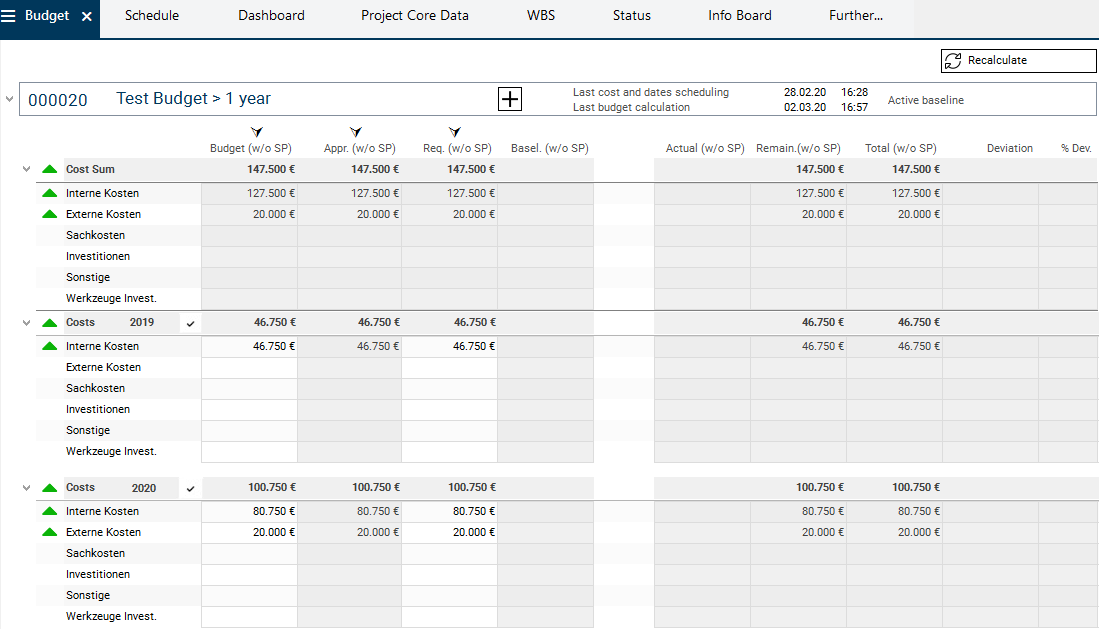Image resolution: width=1099 pixels, height=629 pixels.
Task: Click the arrow icon above Req. (w/o SP)
Action: (x=455, y=132)
